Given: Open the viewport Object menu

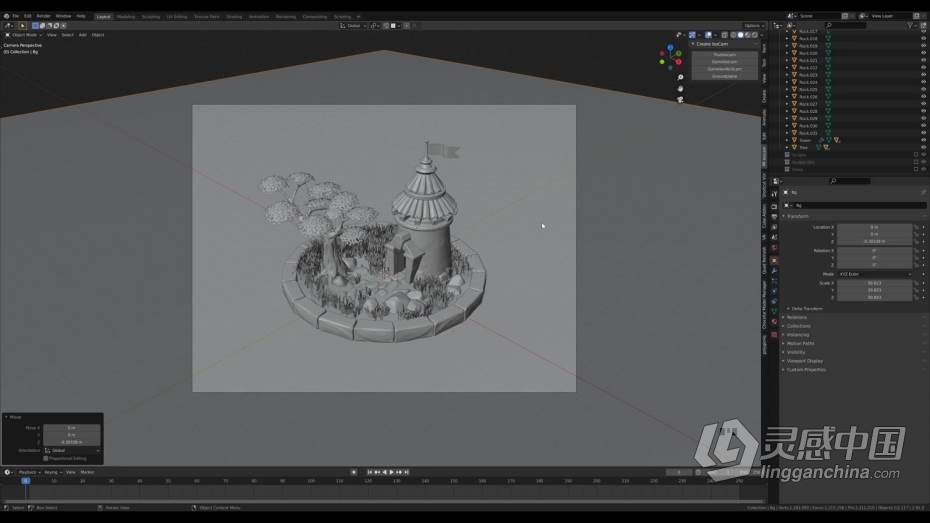Looking at the screenshot, I should pos(98,35).
